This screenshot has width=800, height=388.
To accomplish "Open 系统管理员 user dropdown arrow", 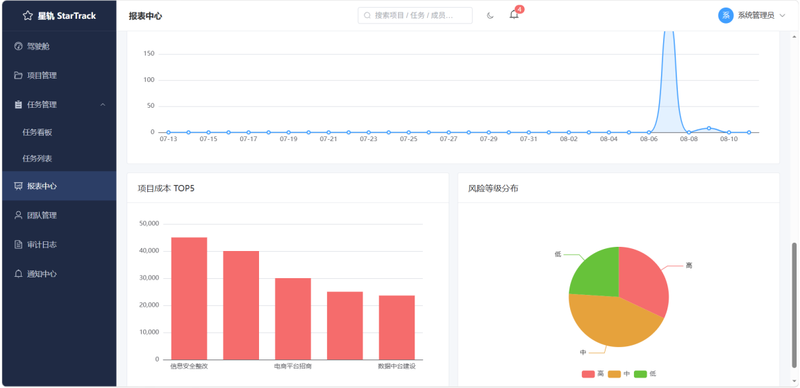I will pos(782,16).
